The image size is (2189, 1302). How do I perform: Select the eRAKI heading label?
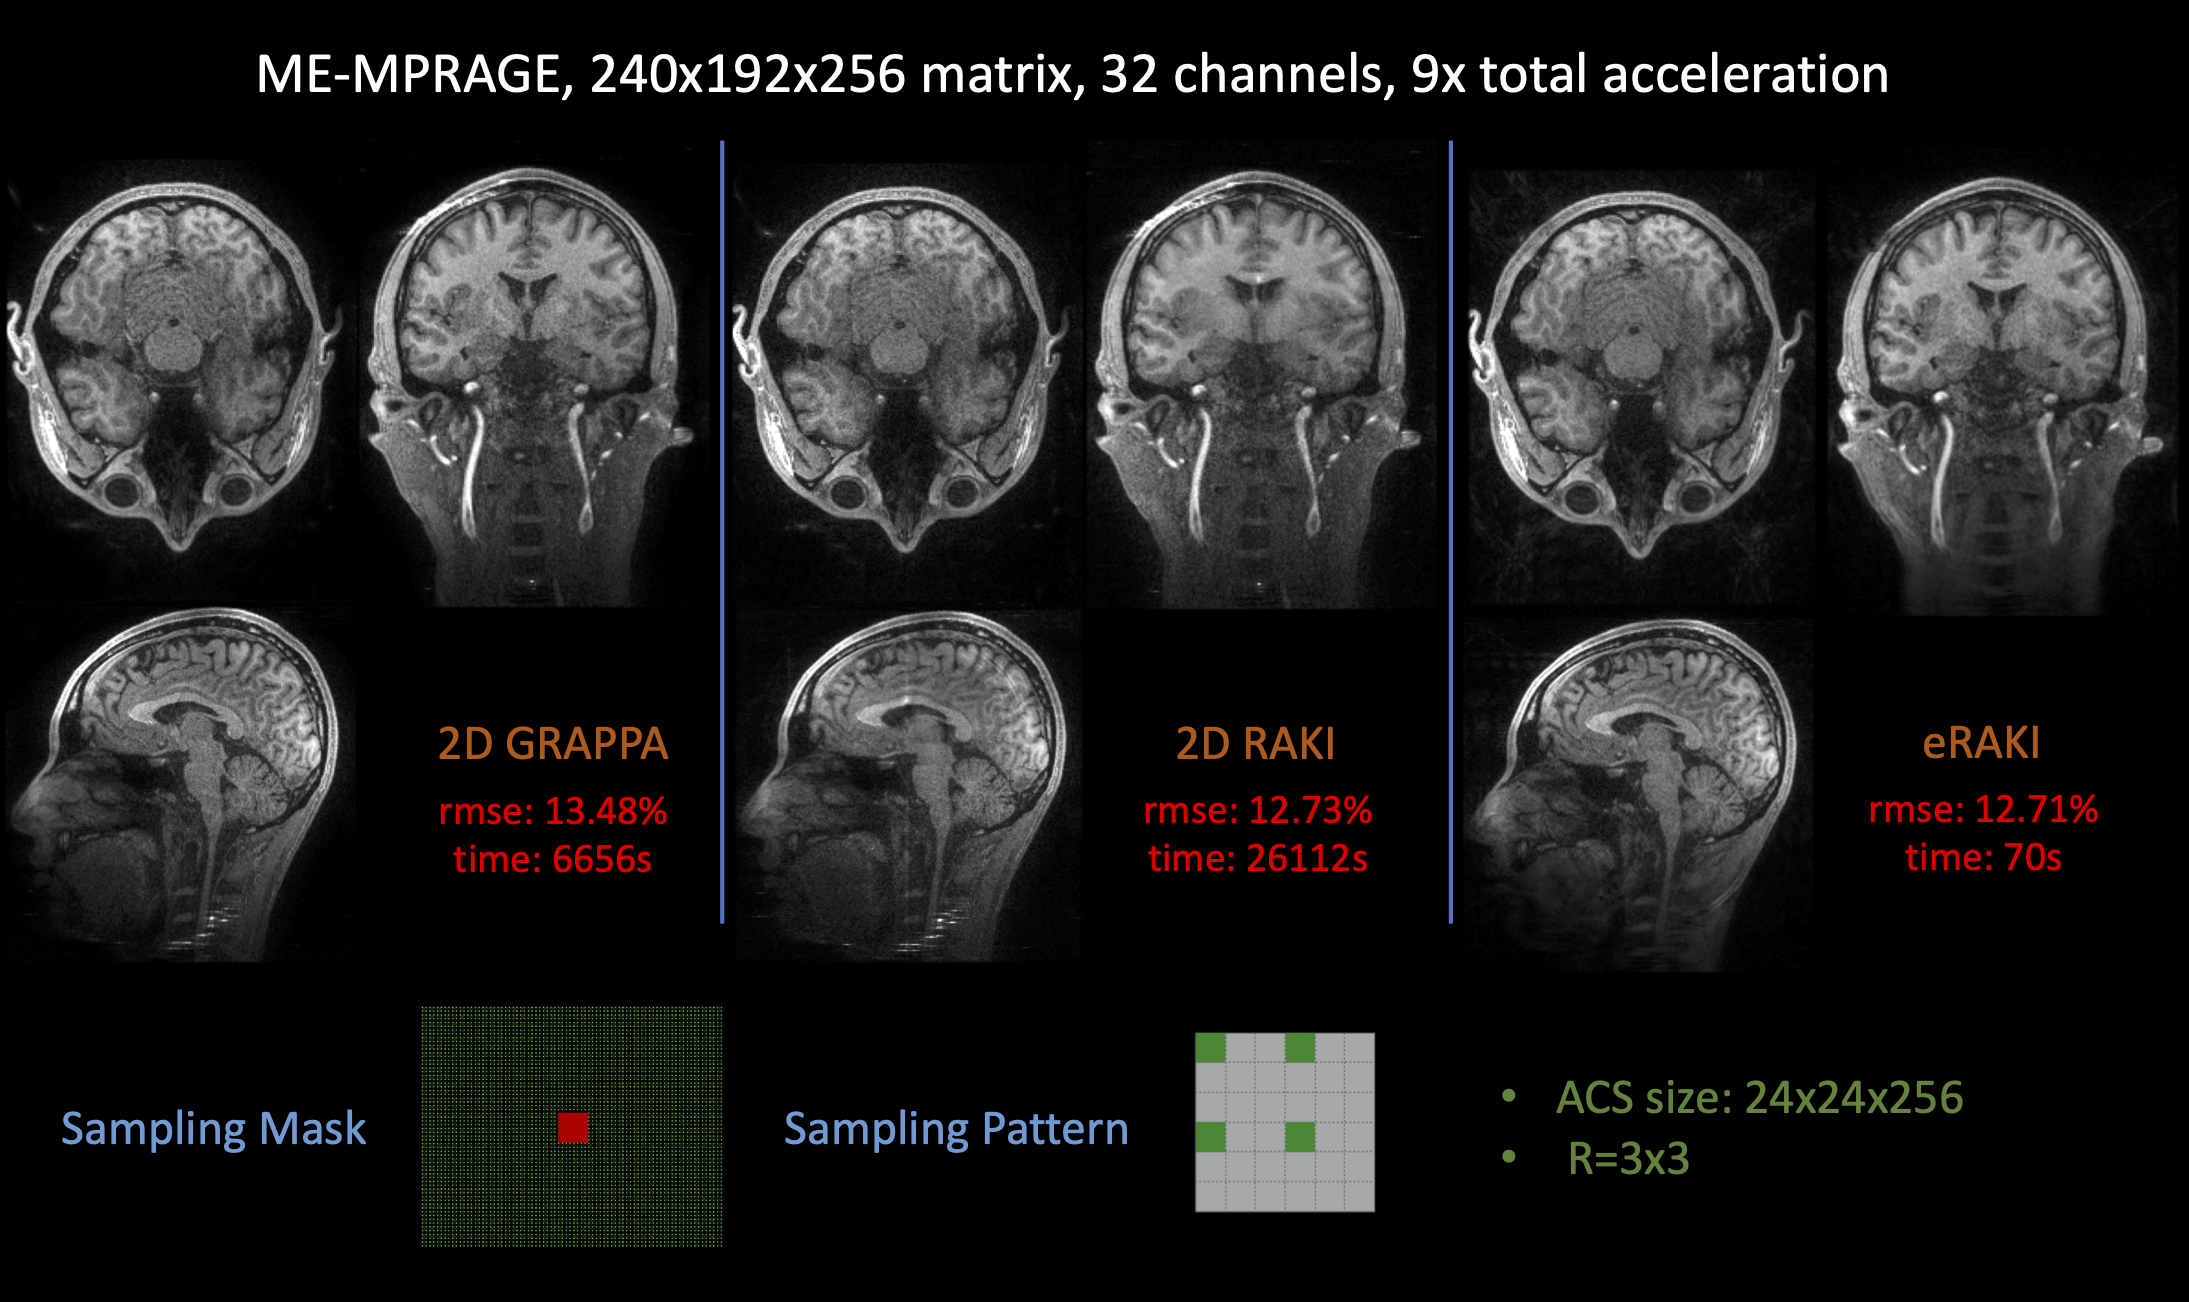click(x=1981, y=743)
